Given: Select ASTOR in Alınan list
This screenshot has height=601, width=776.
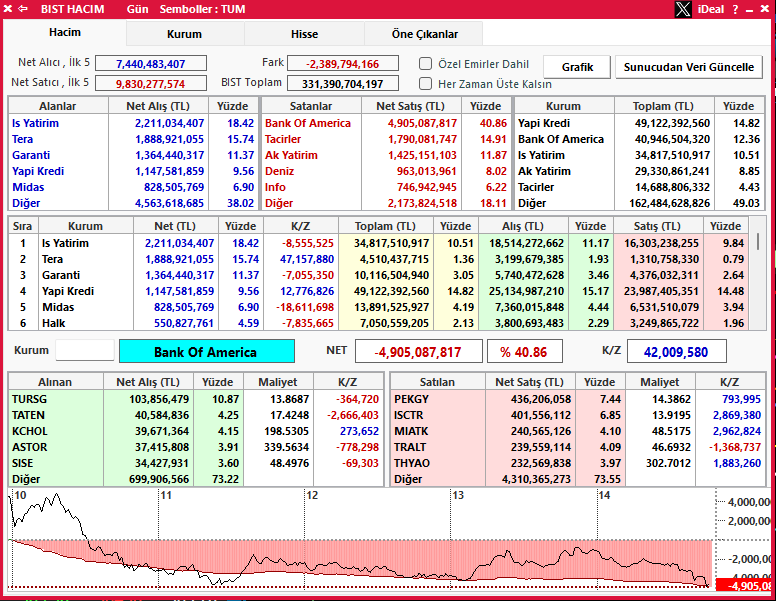Looking at the screenshot, I should (x=30, y=447).
